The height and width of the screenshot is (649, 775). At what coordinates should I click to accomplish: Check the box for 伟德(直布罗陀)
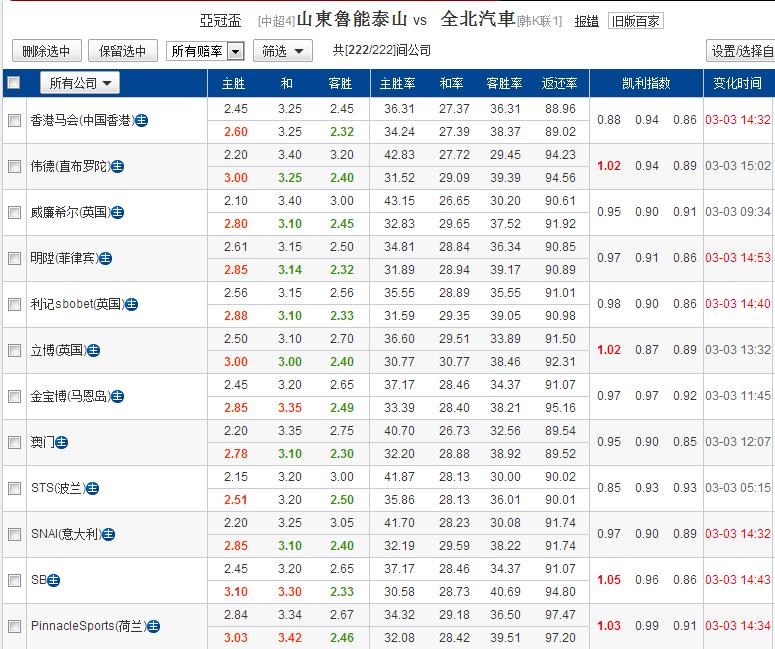tap(14, 167)
